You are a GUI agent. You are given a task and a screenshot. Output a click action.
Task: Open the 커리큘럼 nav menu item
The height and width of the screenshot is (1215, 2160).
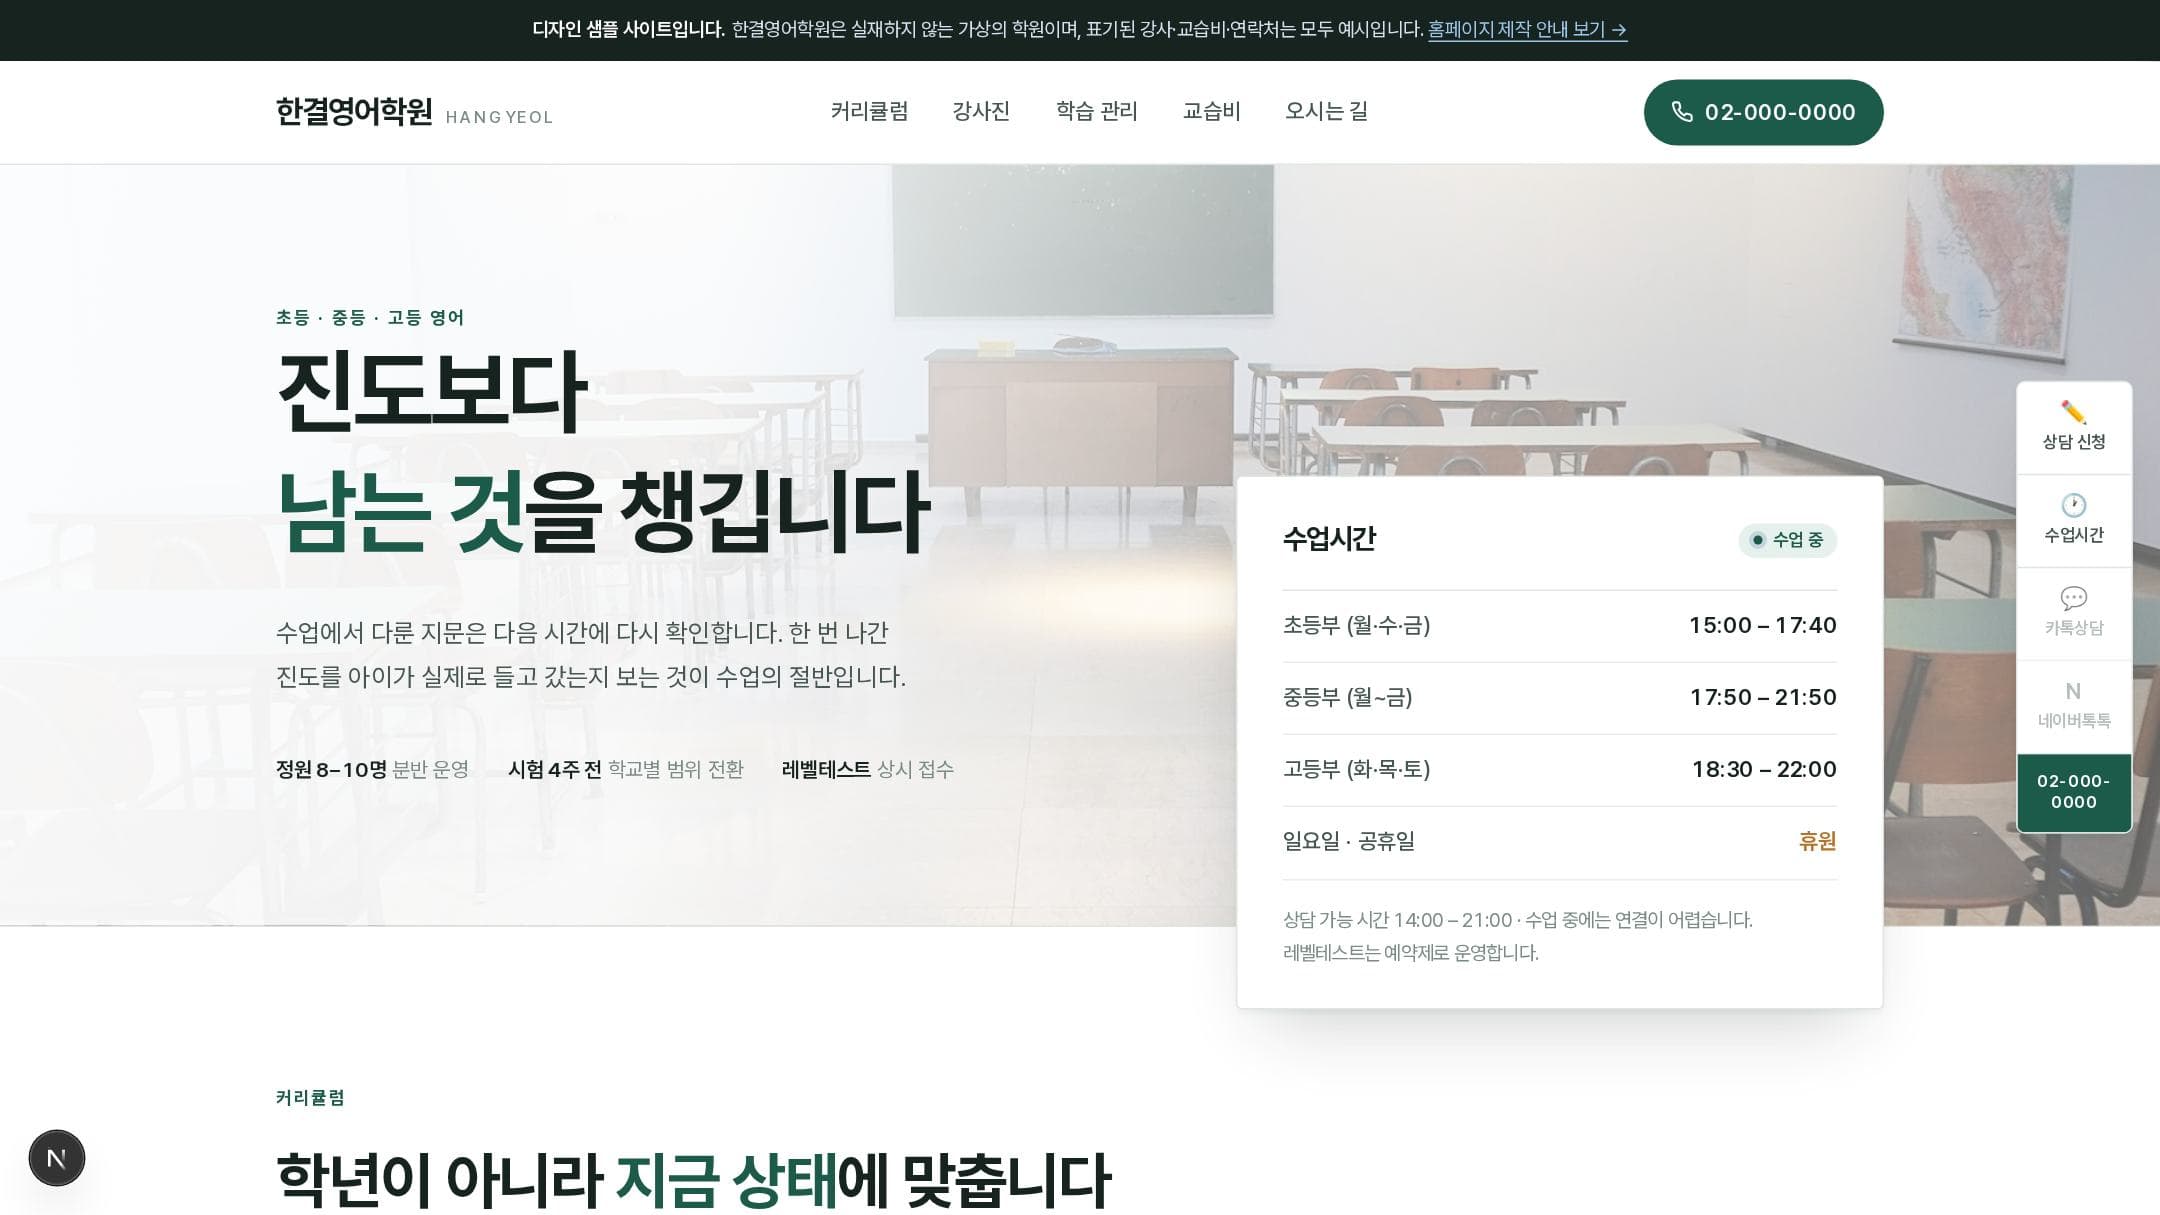[x=869, y=111]
